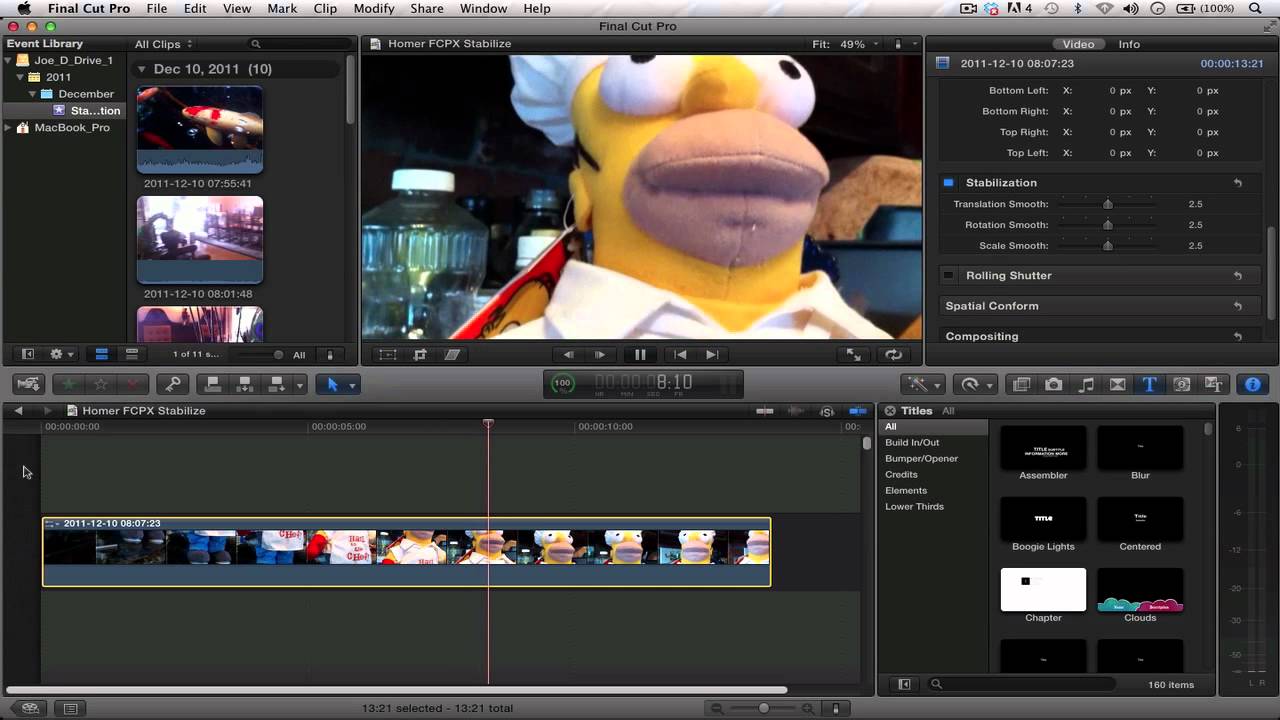Toggle loop playback in the viewer

point(893,354)
